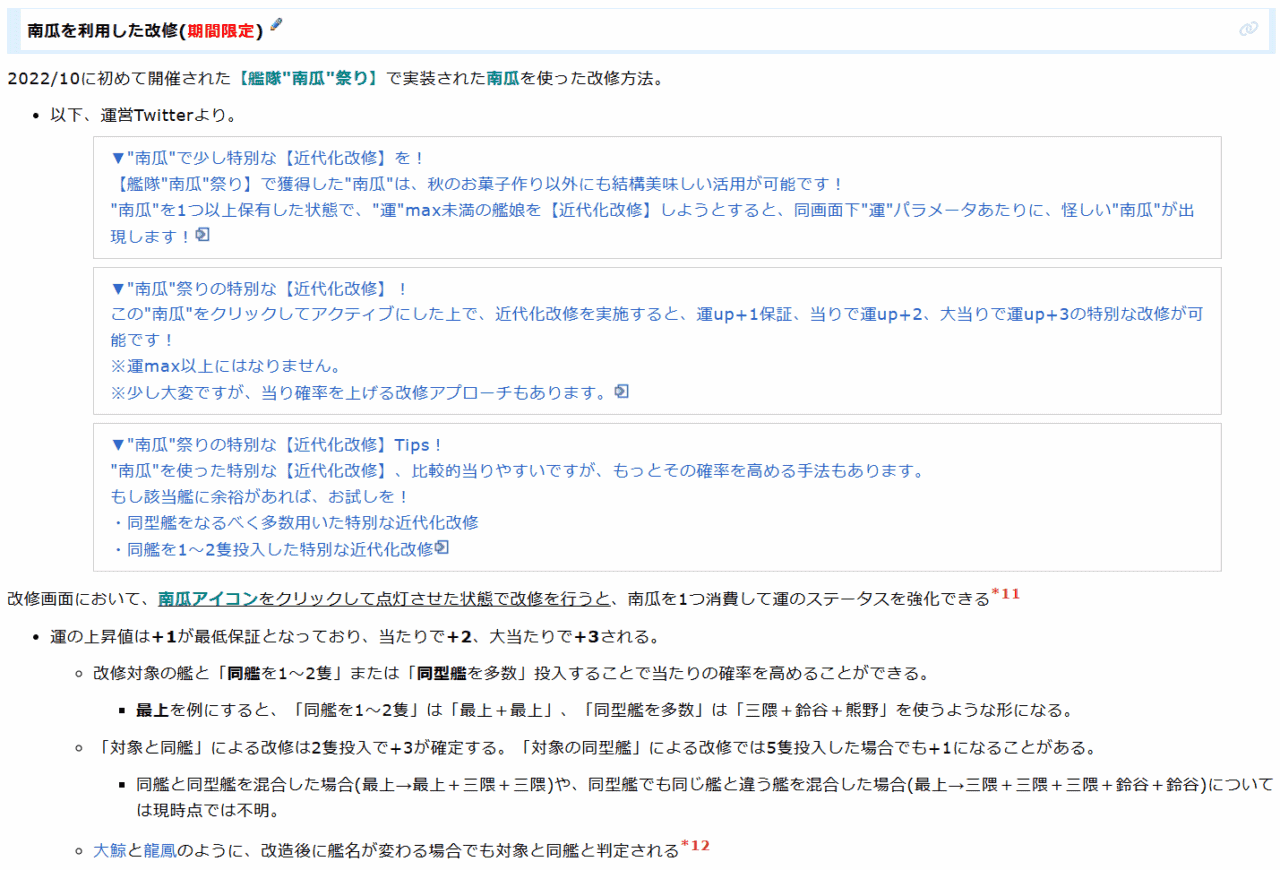This screenshot has height=870, width=1280.
Task: Open the 【艦隊"南瓜"祭り】 link in intro sentence
Action: (309, 78)
